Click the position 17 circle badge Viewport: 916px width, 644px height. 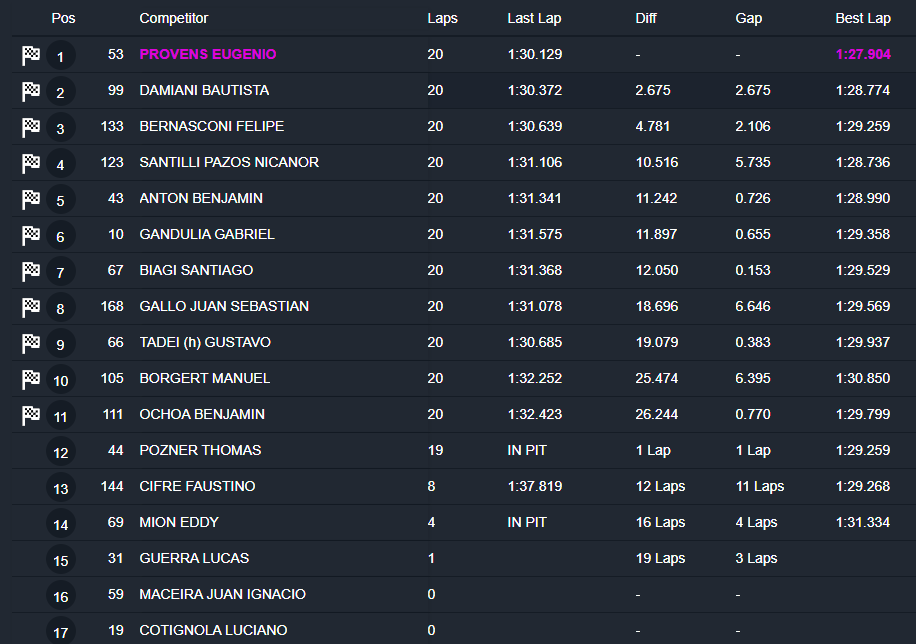[x=61, y=632]
